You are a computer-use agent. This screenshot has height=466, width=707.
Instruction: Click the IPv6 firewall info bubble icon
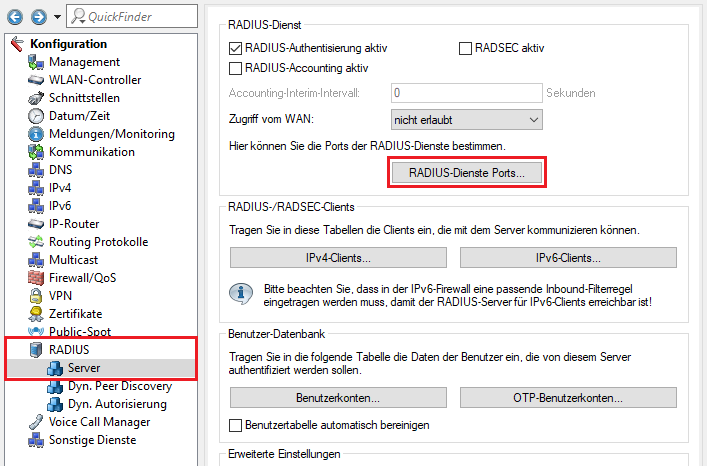coord(241,294)
